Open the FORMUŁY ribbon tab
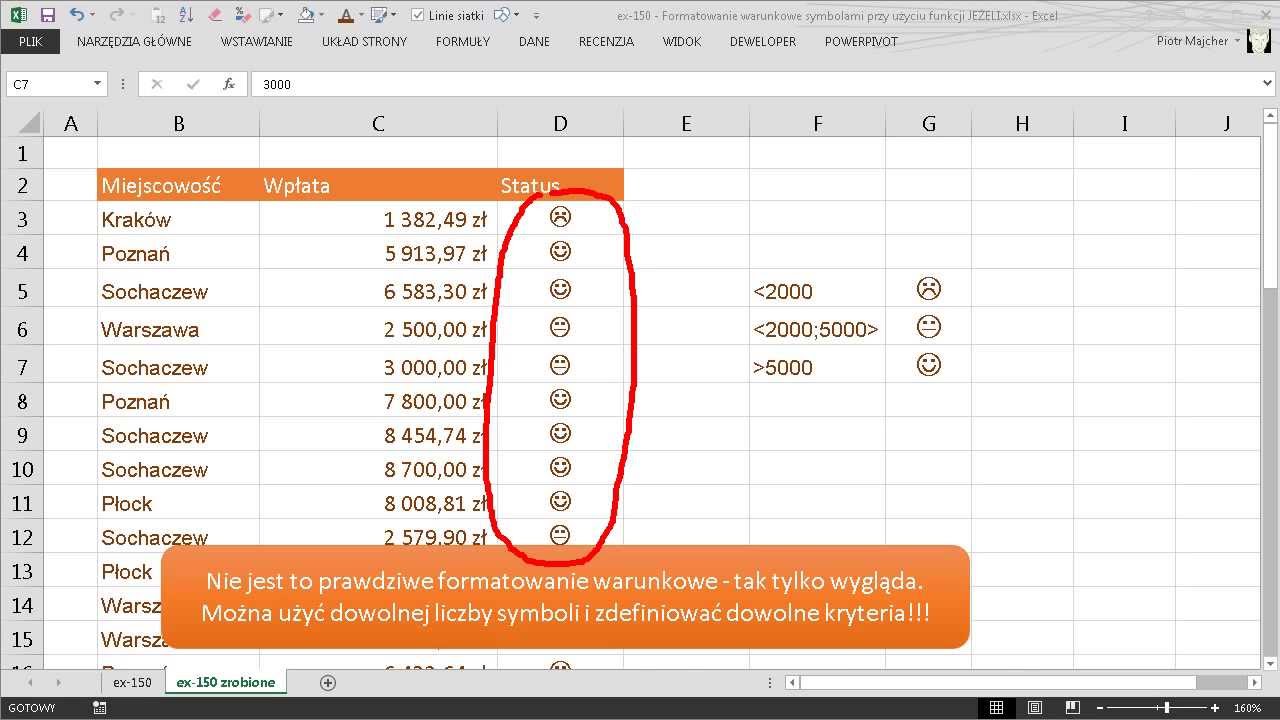This screenshot has height=720, width=1280. coord(463,42)
